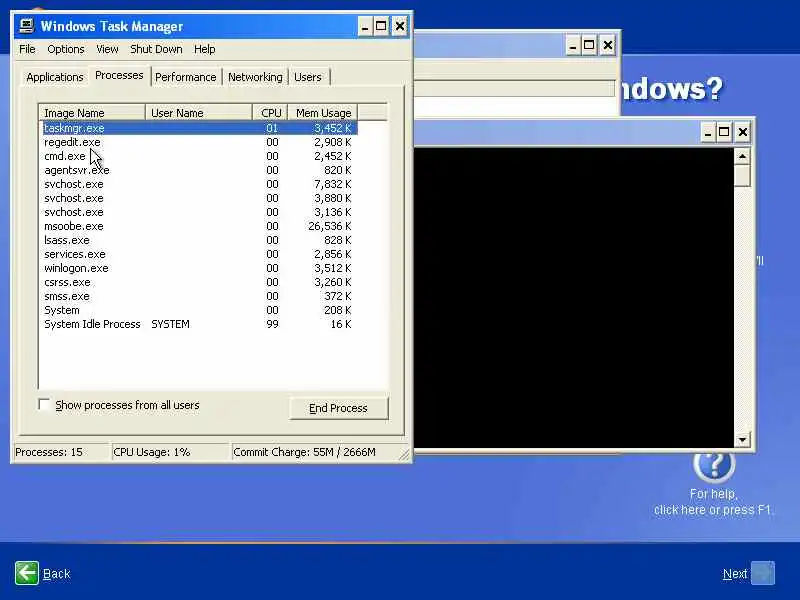Open the File menu
Image resolution: width=800 pixels, height=600 pixels.
tap(27, 49)
